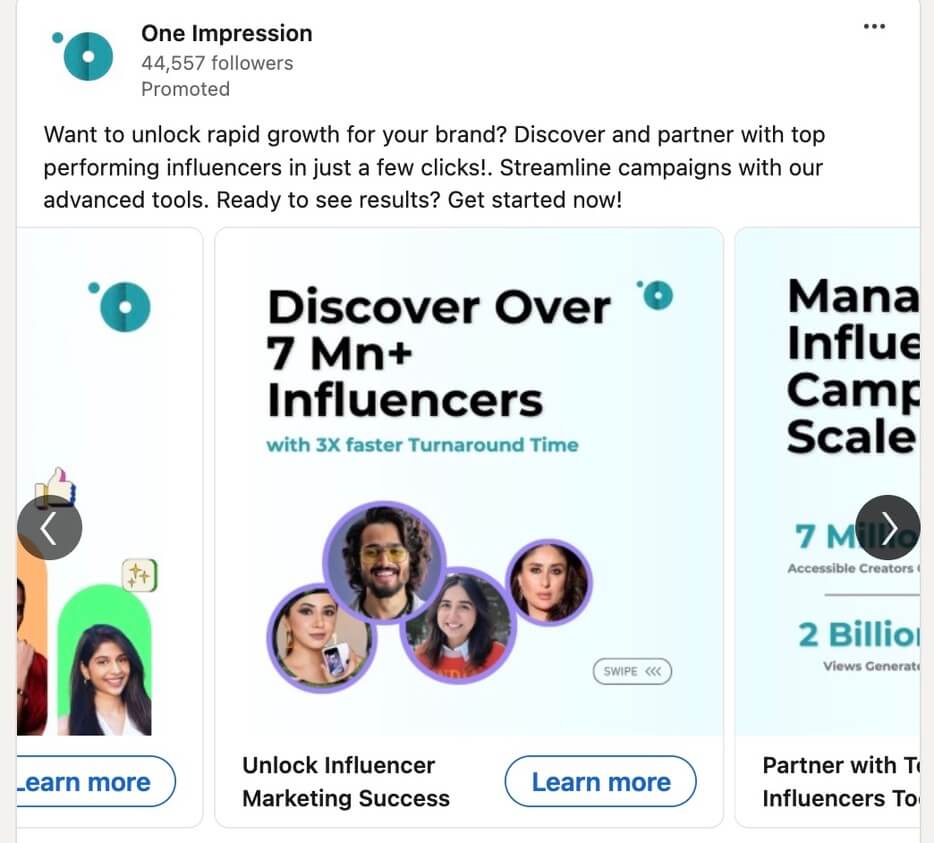Viewport: 934px width, 843px height.
Task: Click the Partner with Top Influencers title
Action: click(839, 782)
